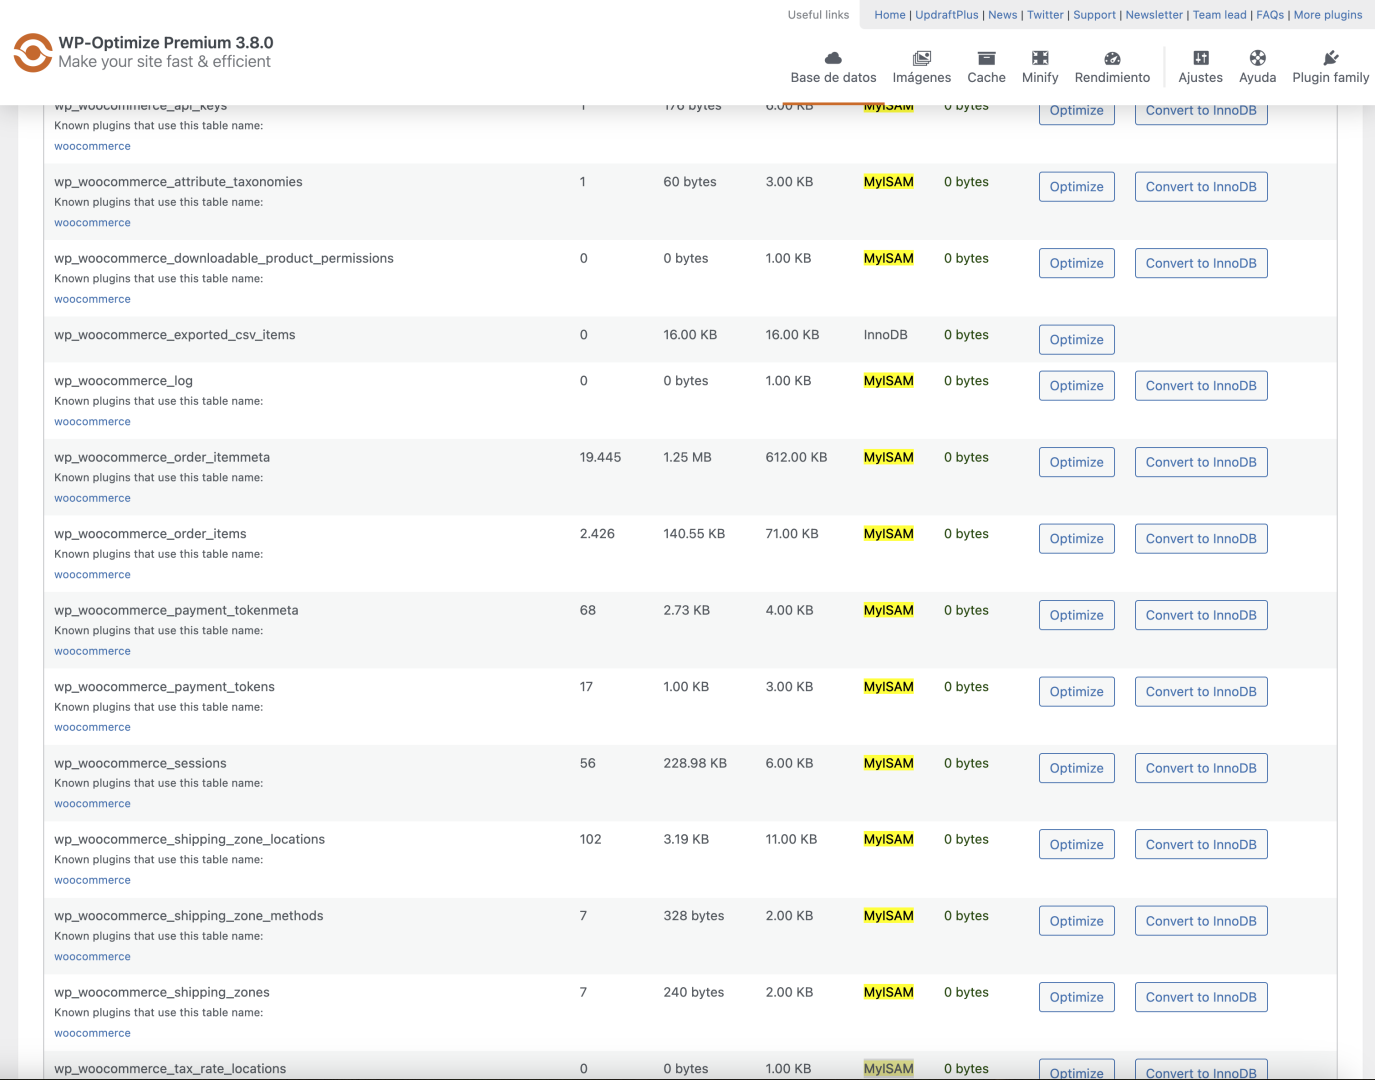
Task: Optimize the wp_woocommerce_payment_tokens table
Action: 1077,692
